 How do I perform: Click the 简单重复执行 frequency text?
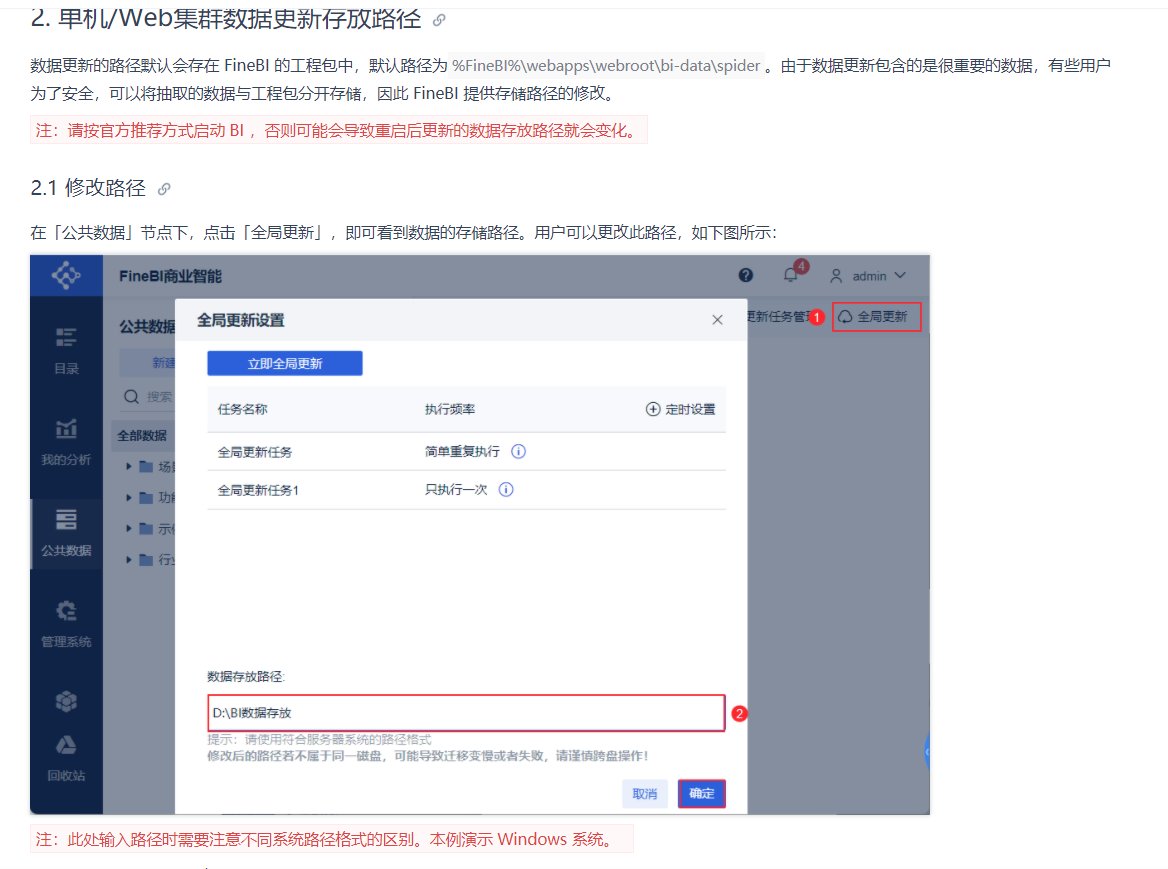[462, 451]
